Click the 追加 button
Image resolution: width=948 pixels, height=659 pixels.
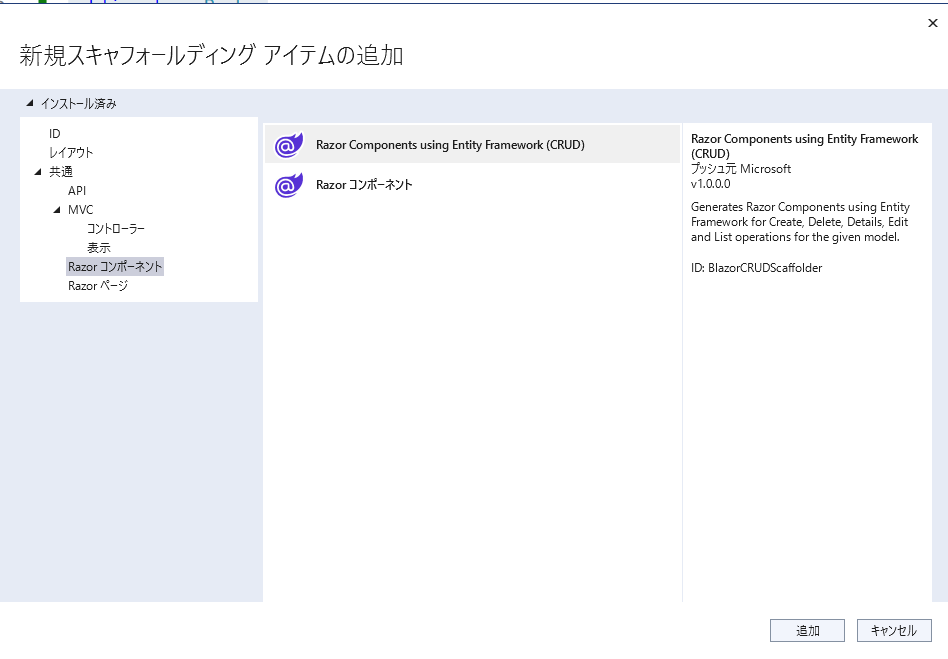coord(807,631)
